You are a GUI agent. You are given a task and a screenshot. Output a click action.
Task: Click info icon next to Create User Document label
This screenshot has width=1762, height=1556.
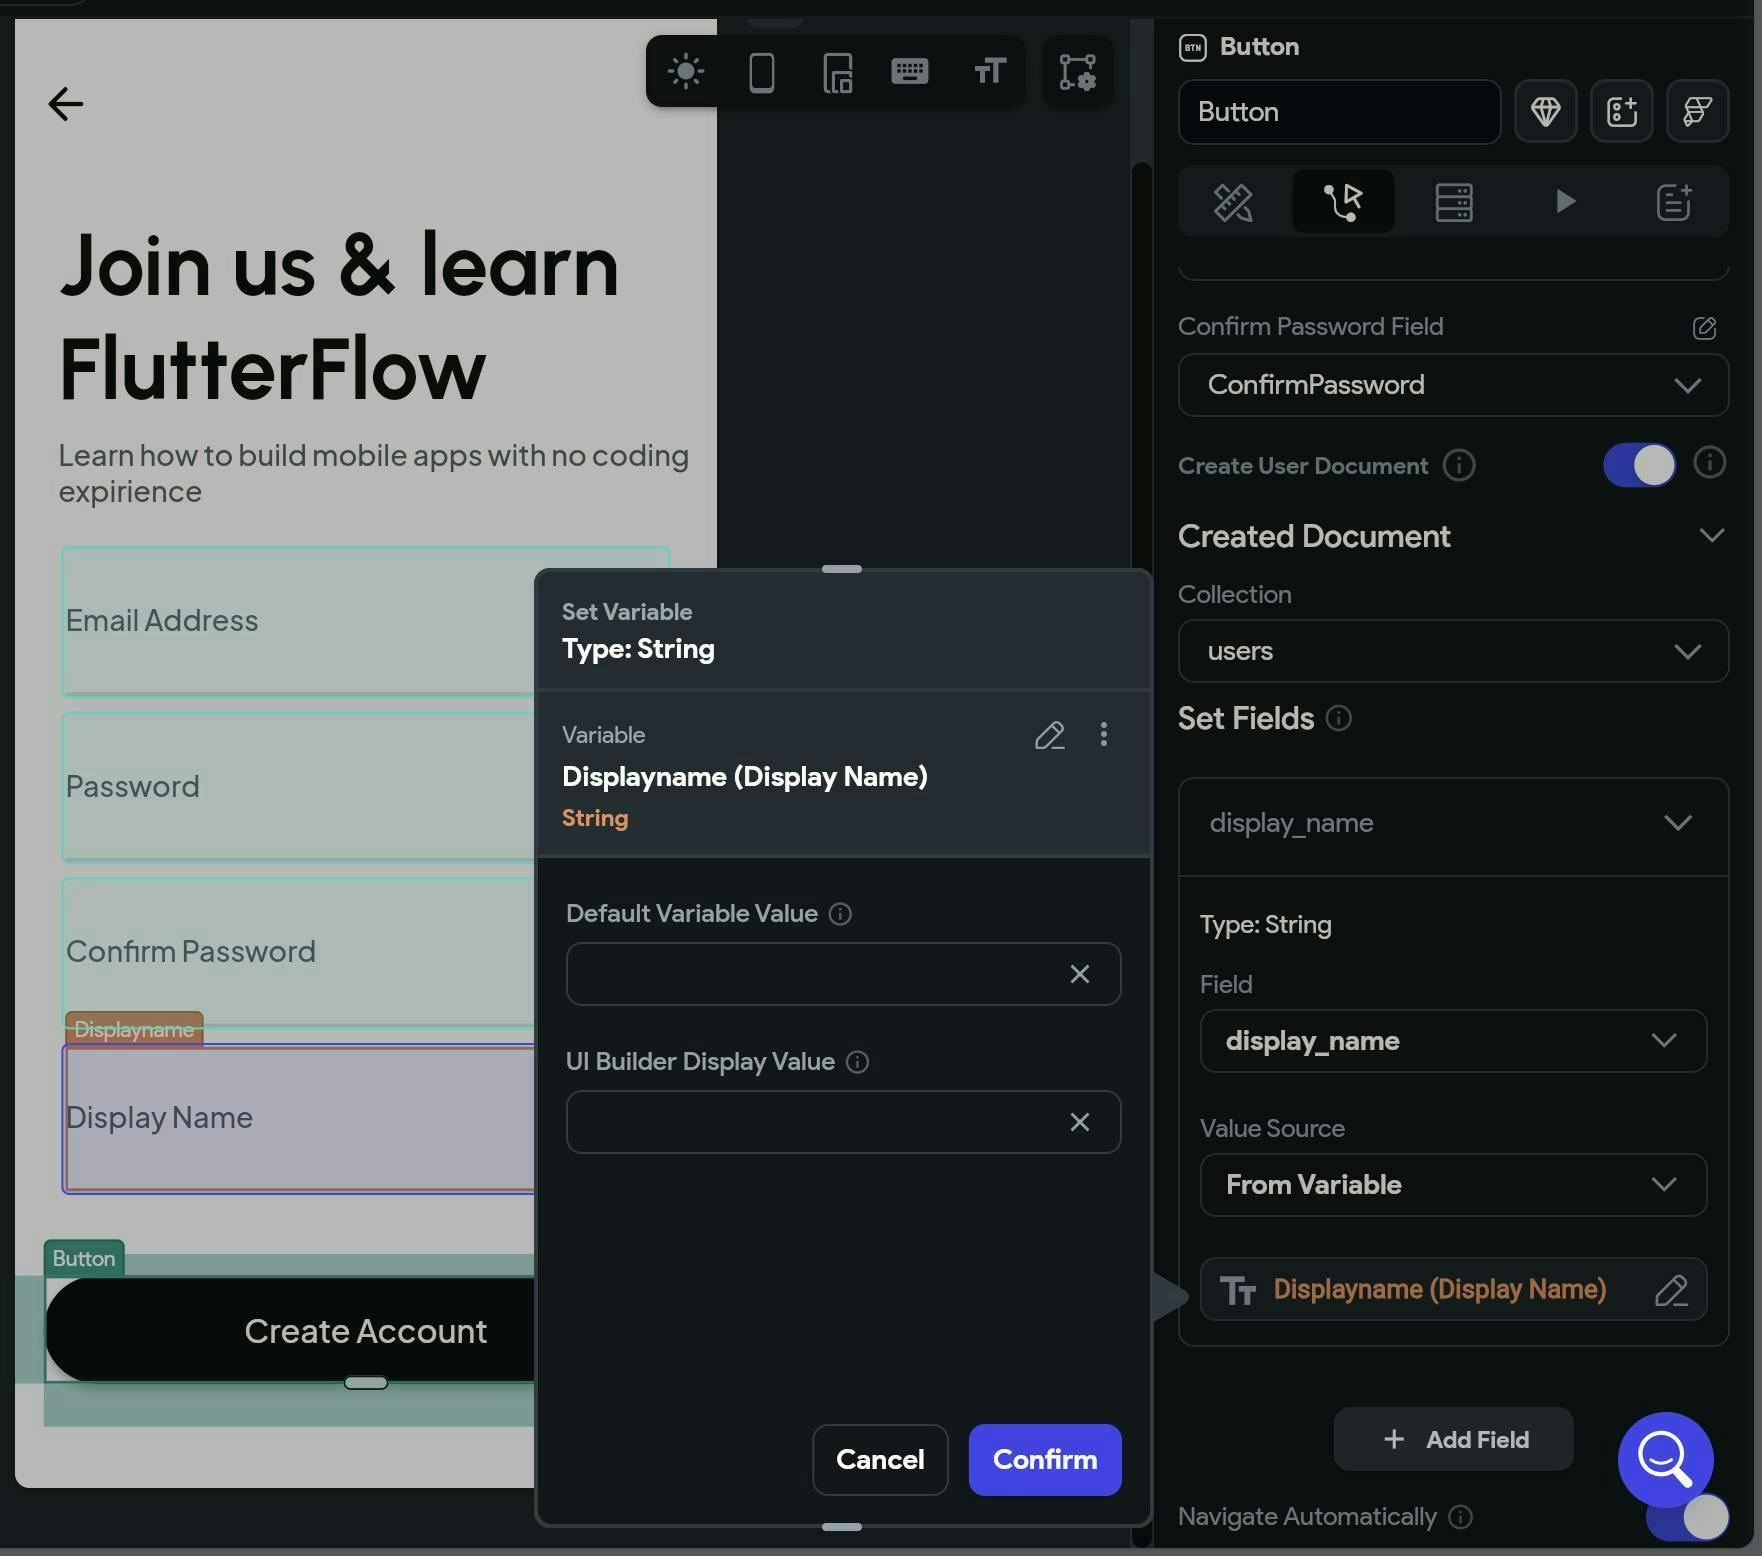[x=1459, y=465]
